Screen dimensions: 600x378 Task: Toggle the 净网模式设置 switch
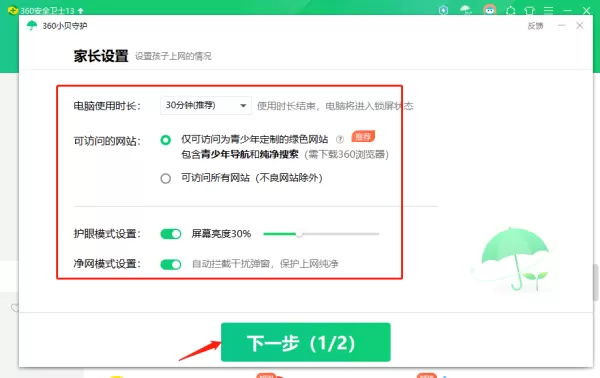pos(171,264)
